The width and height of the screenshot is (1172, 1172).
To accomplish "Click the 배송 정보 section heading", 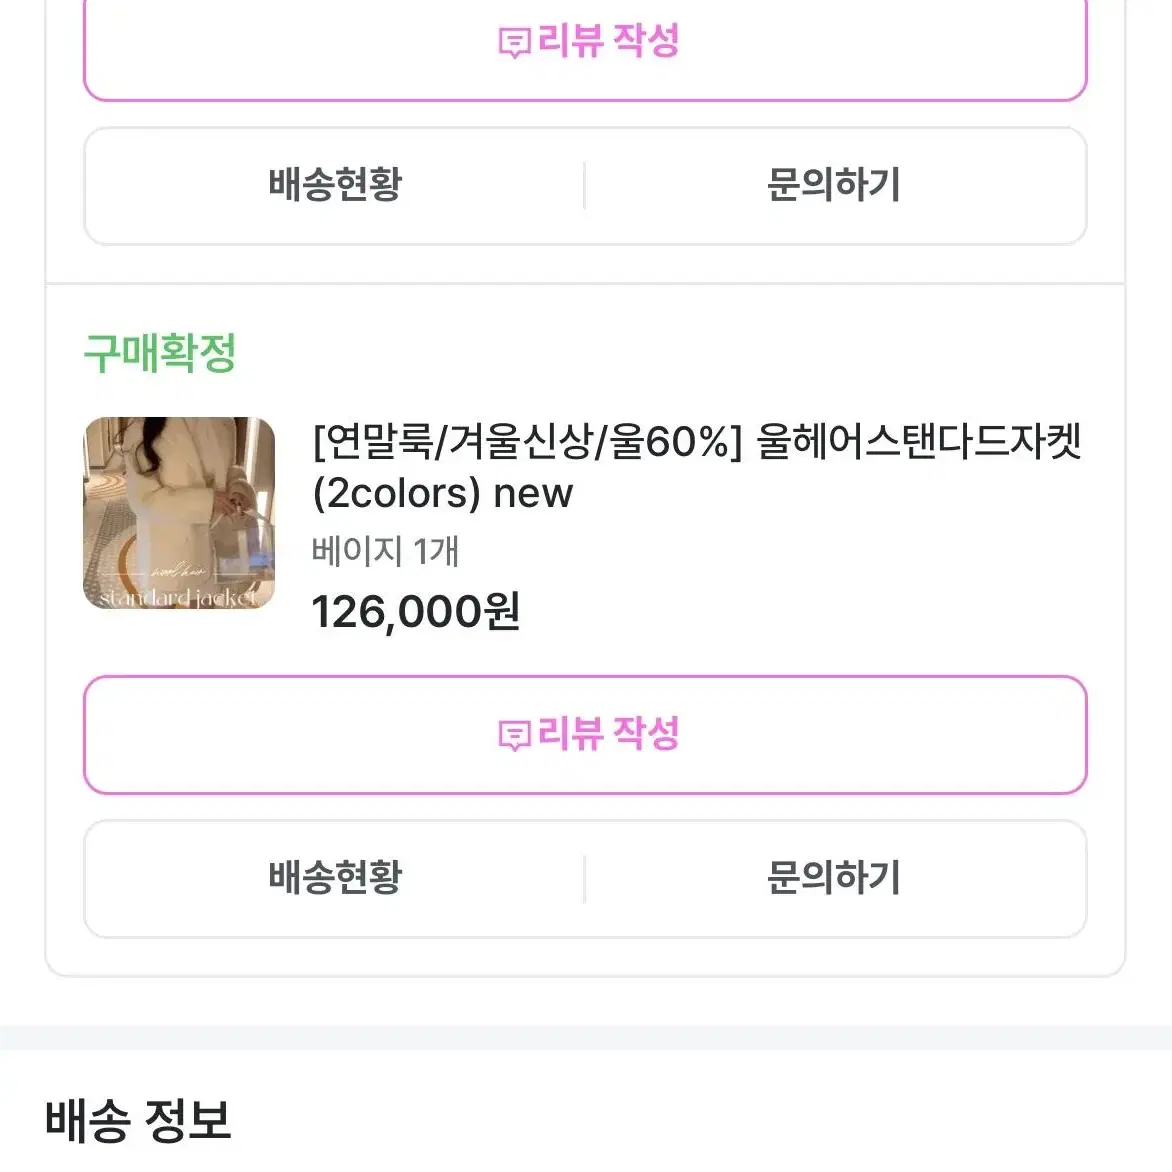I will click(x=138, y=1120).
